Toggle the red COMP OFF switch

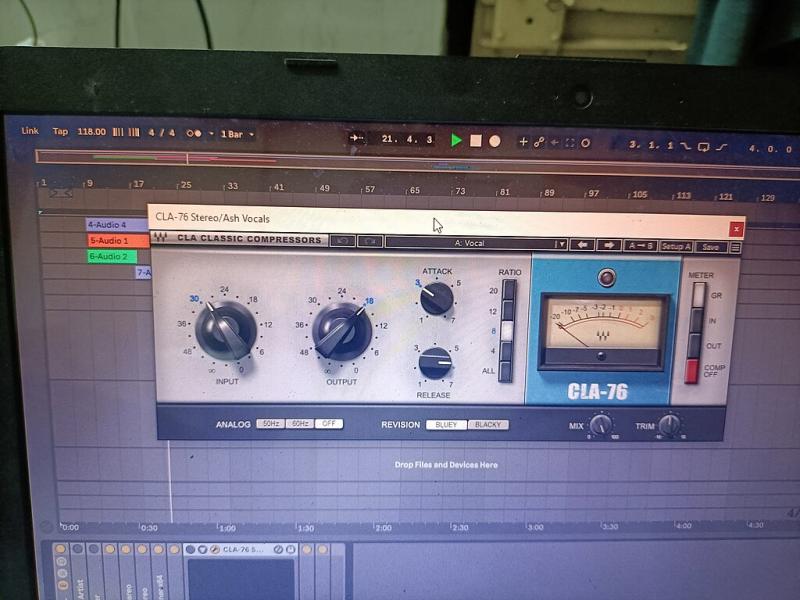click(x=692, y=371)
